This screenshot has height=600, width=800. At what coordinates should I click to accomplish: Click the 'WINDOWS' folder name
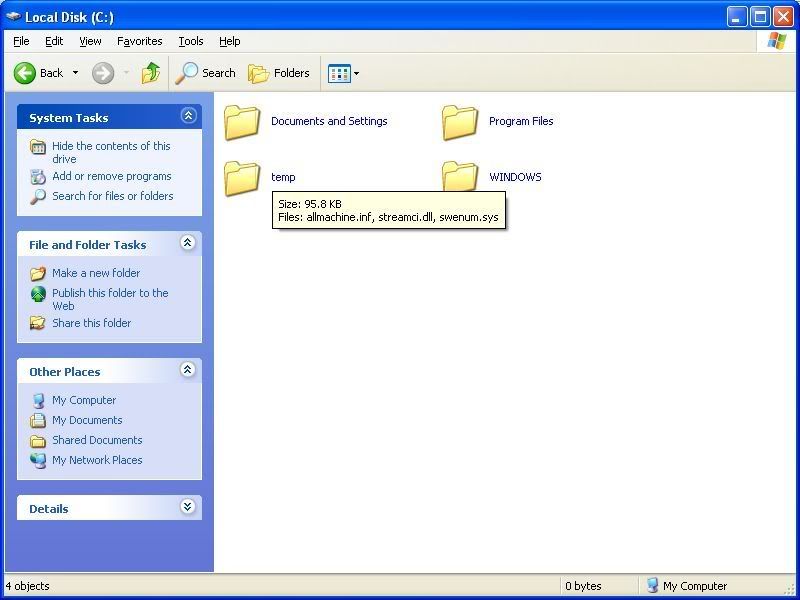coord(515,178)
